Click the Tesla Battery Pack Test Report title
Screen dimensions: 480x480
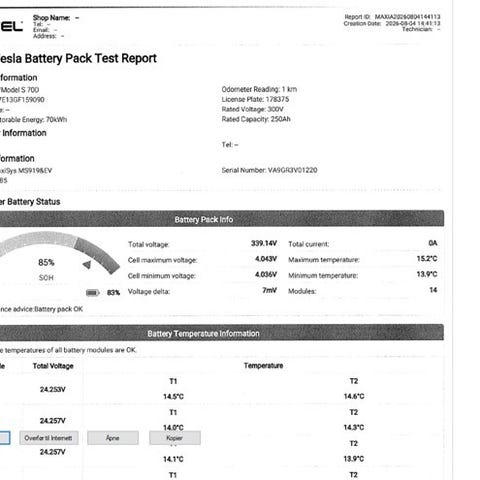click(78, 58)
